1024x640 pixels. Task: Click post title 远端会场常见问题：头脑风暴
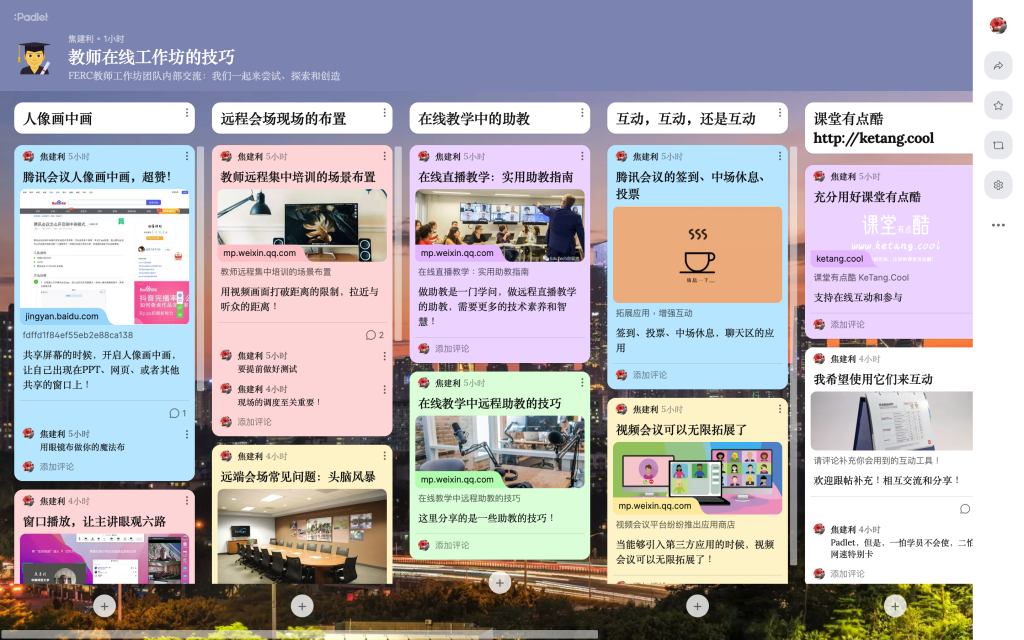(298, 477)
